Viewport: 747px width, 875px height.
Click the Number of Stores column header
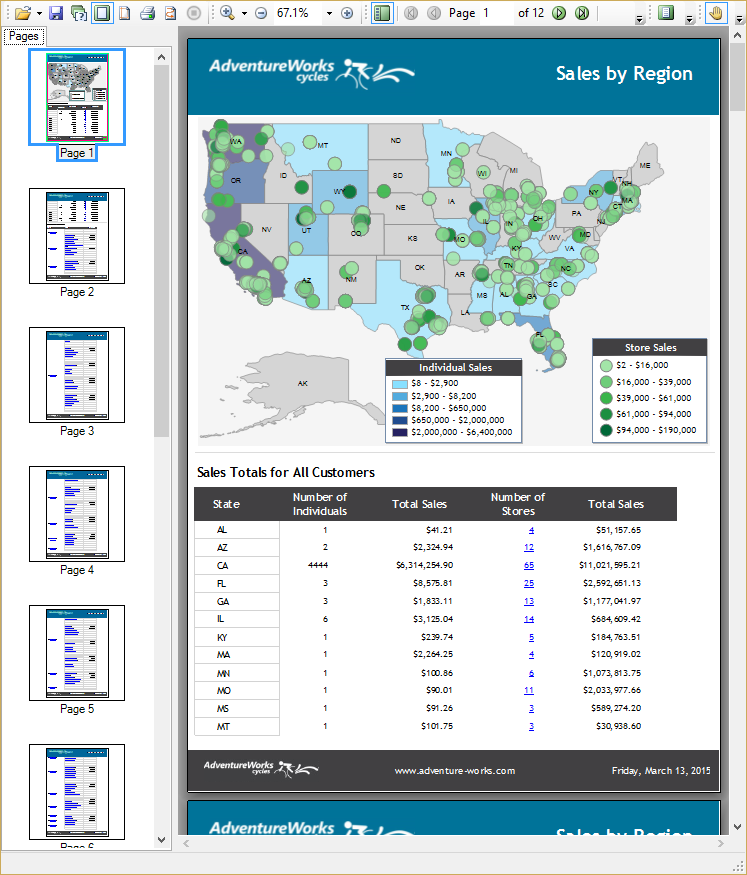coord(518,504)
